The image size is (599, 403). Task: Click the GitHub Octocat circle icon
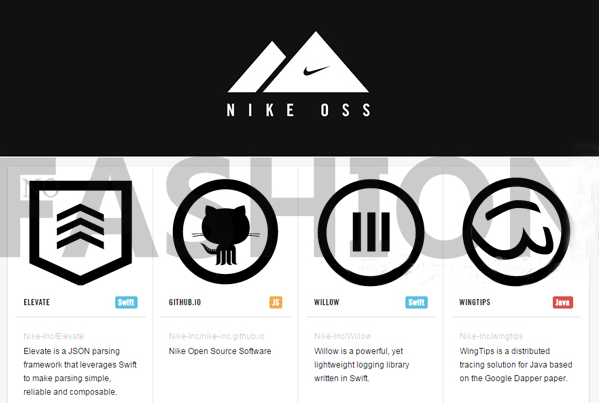click(x=225, y=231)
